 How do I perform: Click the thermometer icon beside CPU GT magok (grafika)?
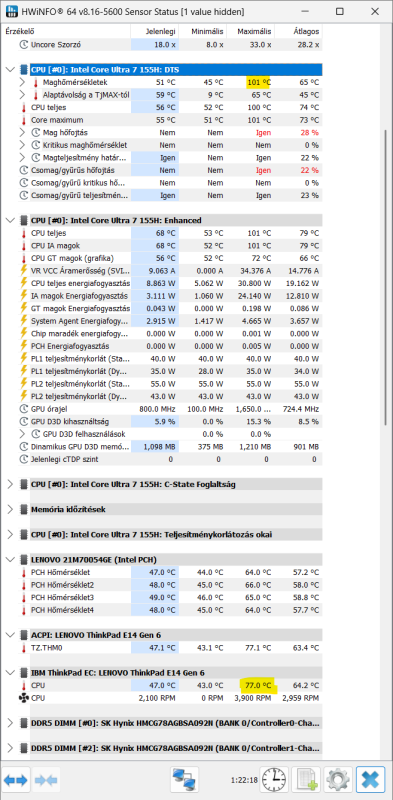[x=23, y=258]
